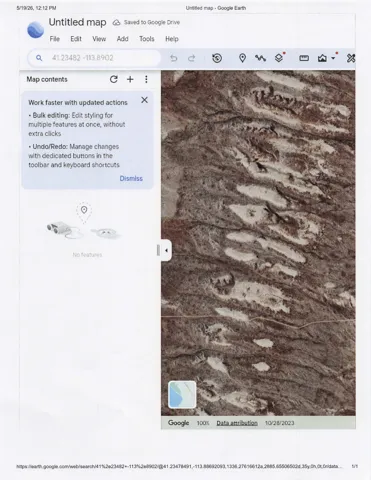The width and height of the screenshot is (371, 480).
Task: Click the Google Earth logo icon
Action: coord(35,30)
